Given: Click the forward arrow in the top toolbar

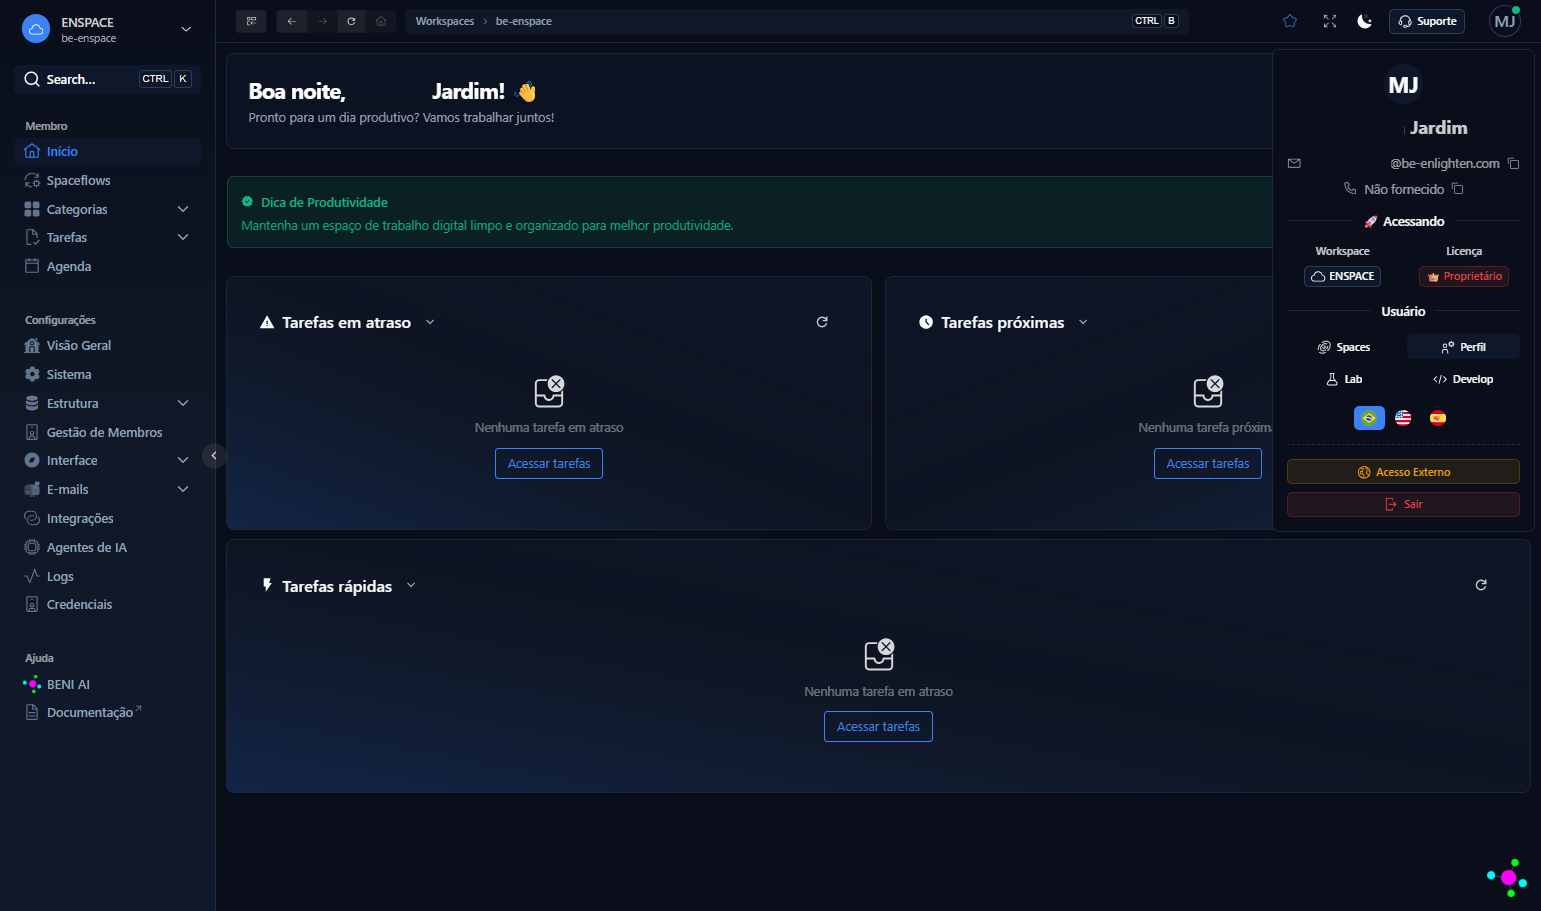Looking at the screenshot, I should [x=322, y=21].
